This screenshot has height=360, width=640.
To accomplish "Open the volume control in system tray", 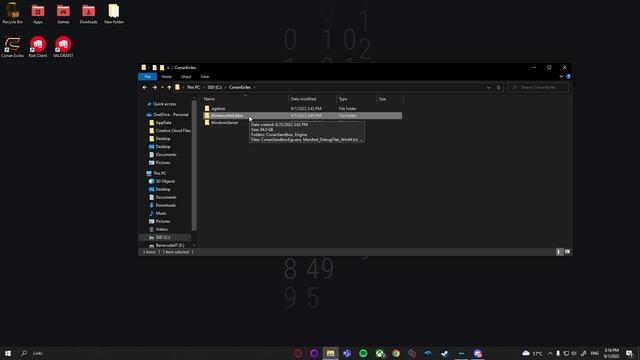I will tap(573, 353).
